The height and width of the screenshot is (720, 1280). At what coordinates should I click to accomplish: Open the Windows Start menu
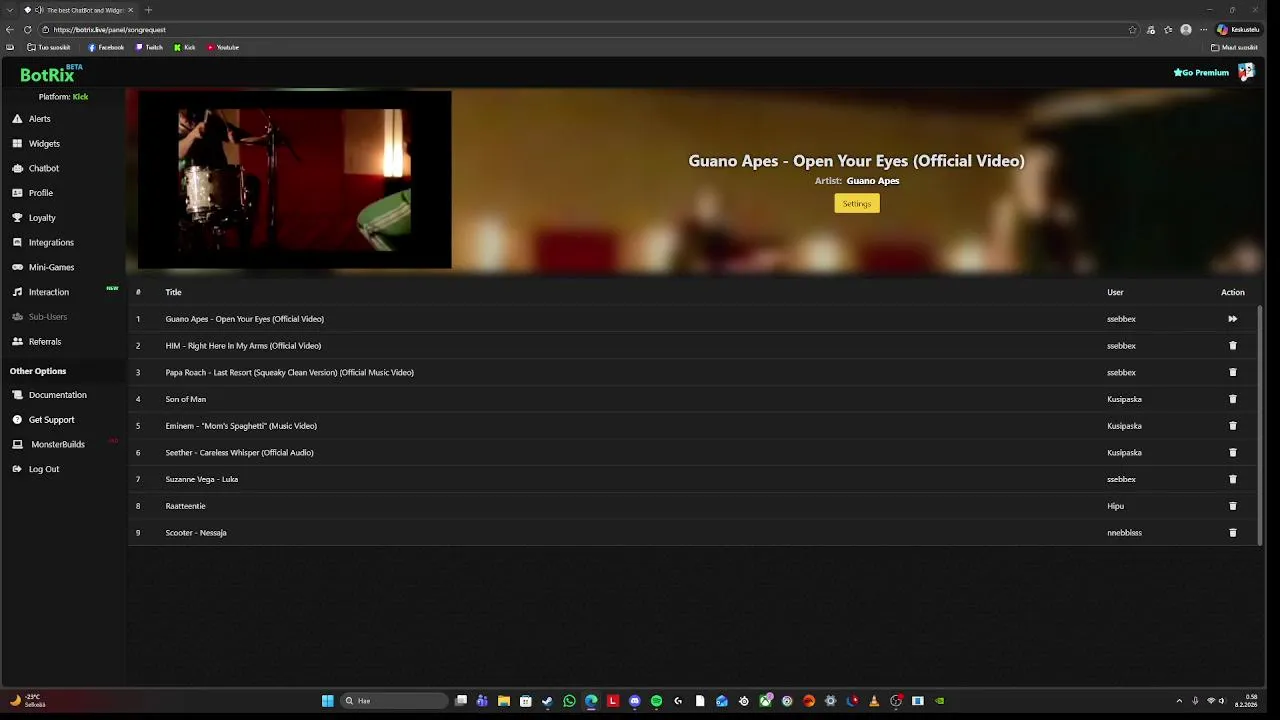coord(327,701)
